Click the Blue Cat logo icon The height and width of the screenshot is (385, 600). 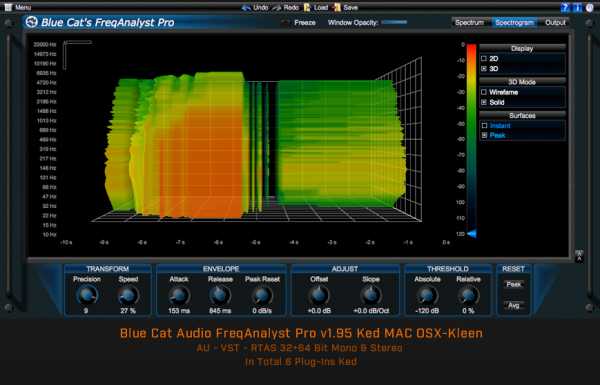(31, 22)
